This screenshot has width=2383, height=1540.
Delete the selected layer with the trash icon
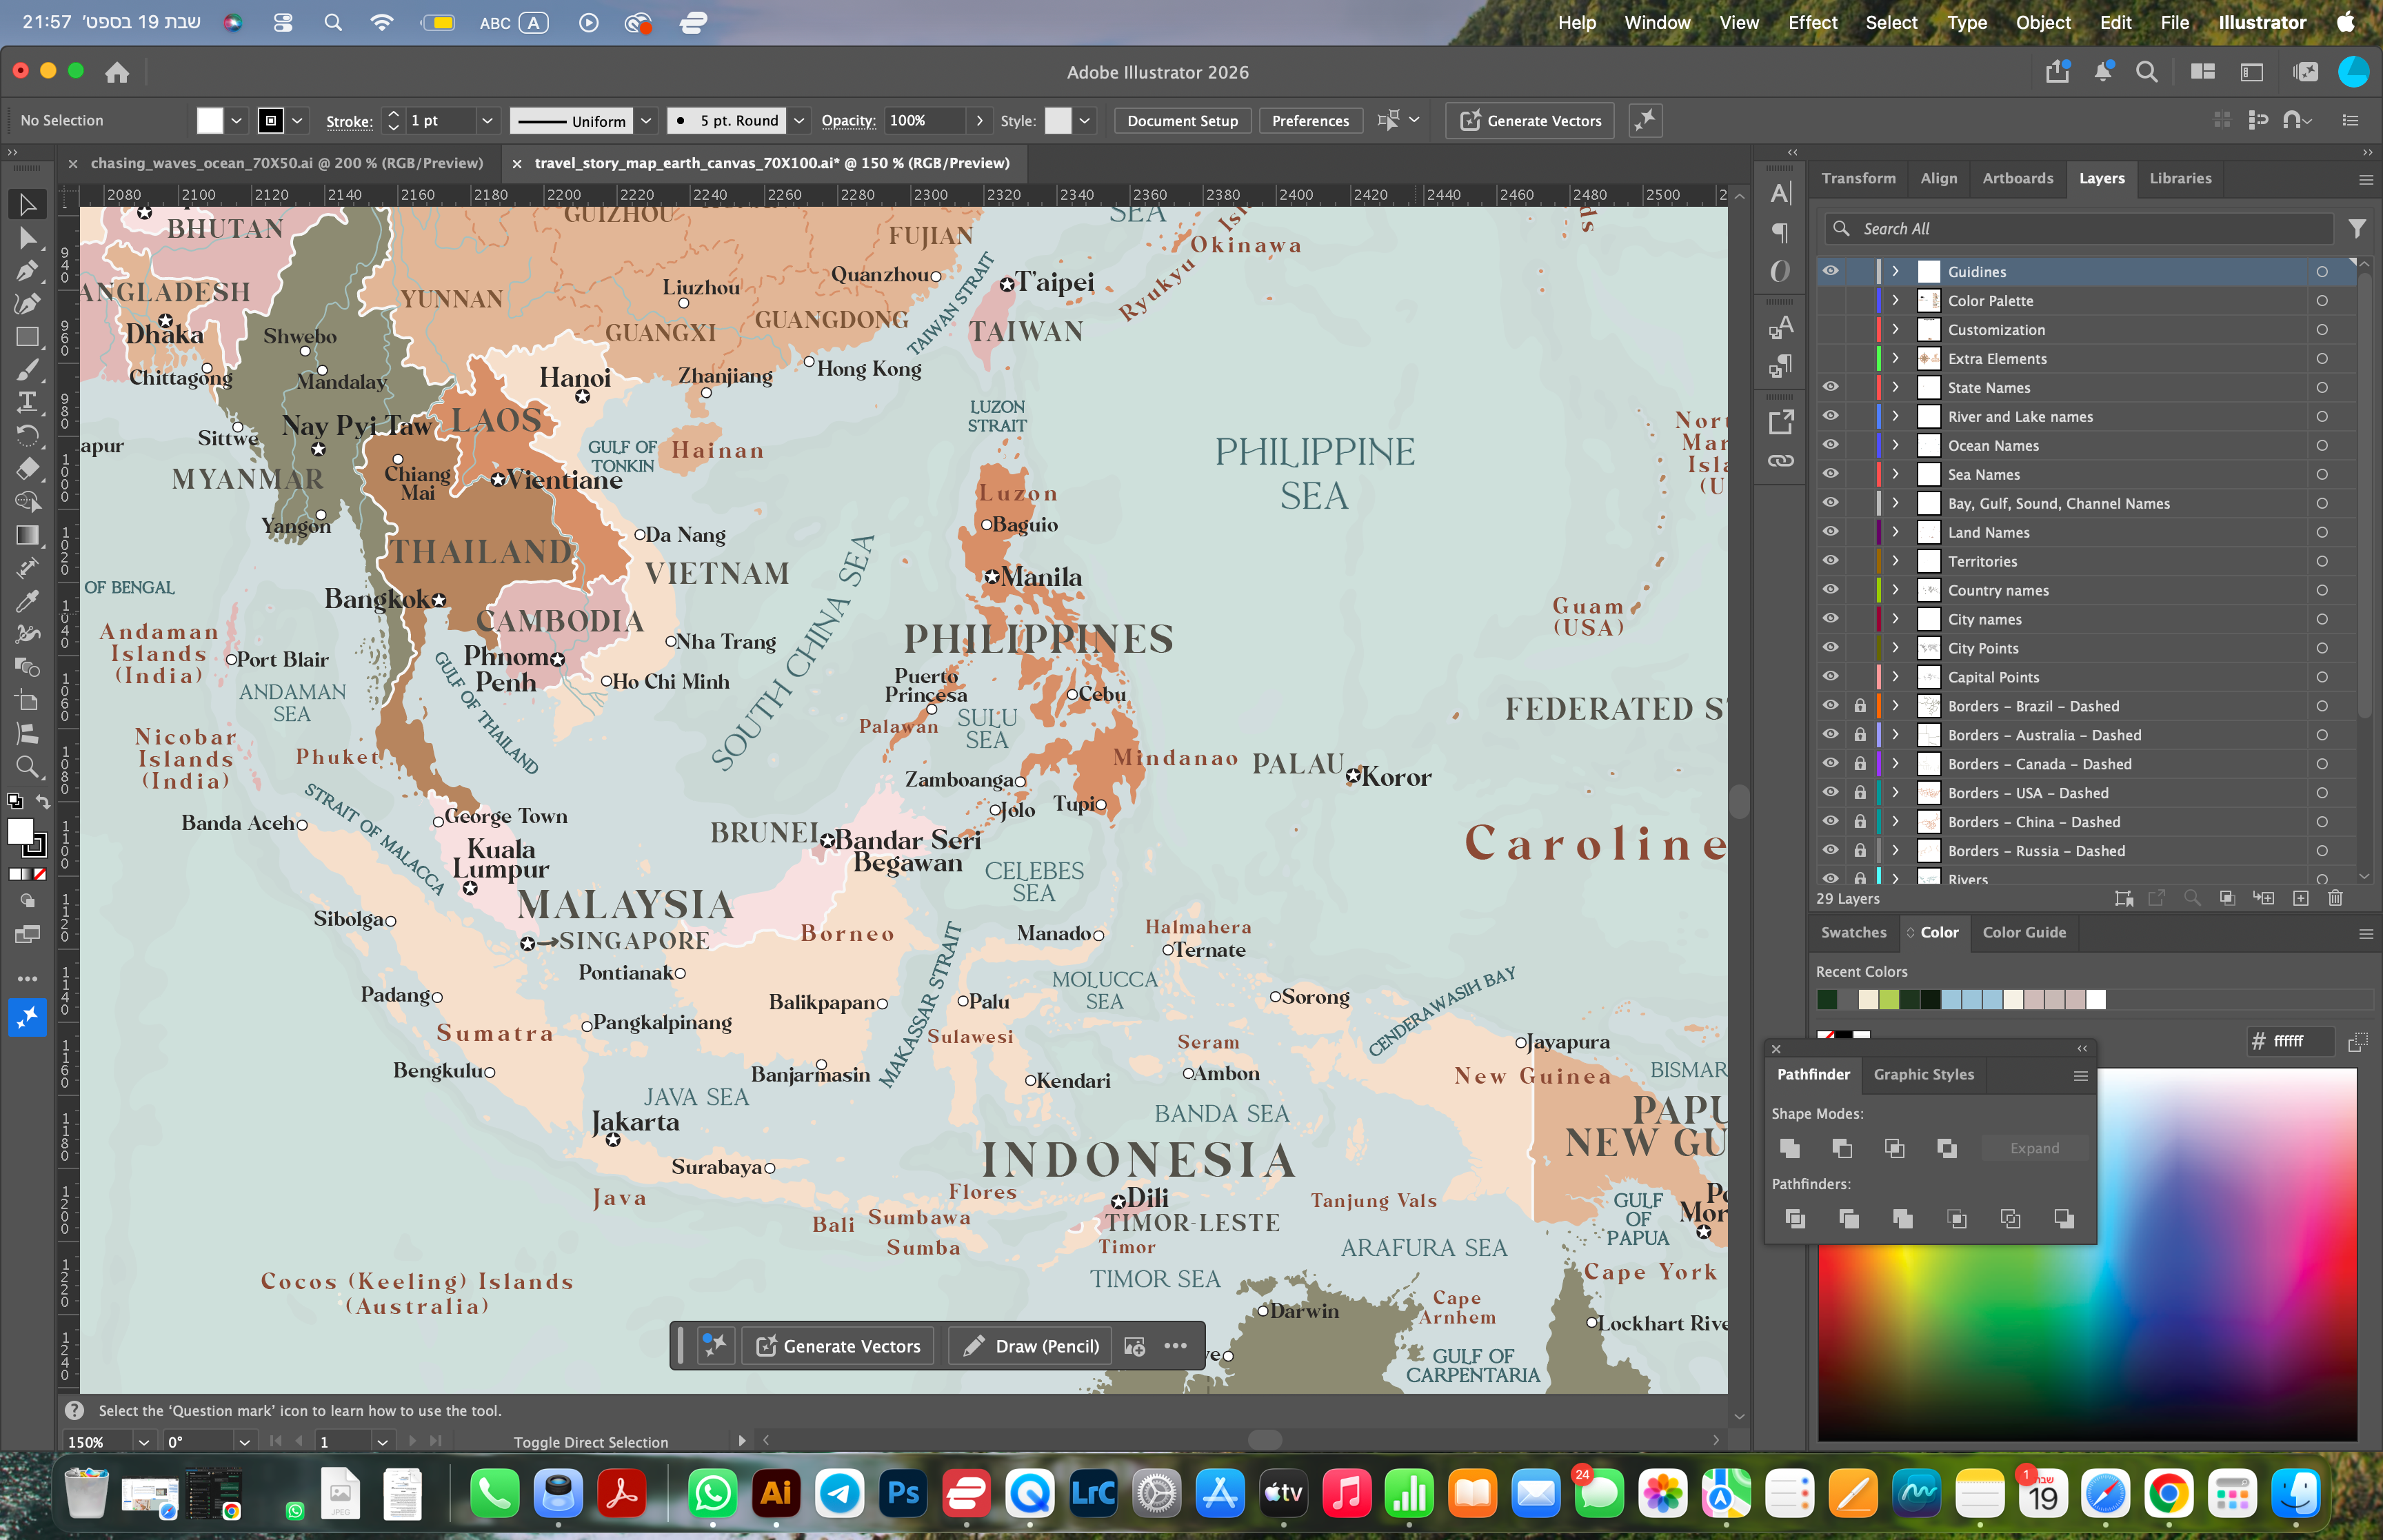2335,898
